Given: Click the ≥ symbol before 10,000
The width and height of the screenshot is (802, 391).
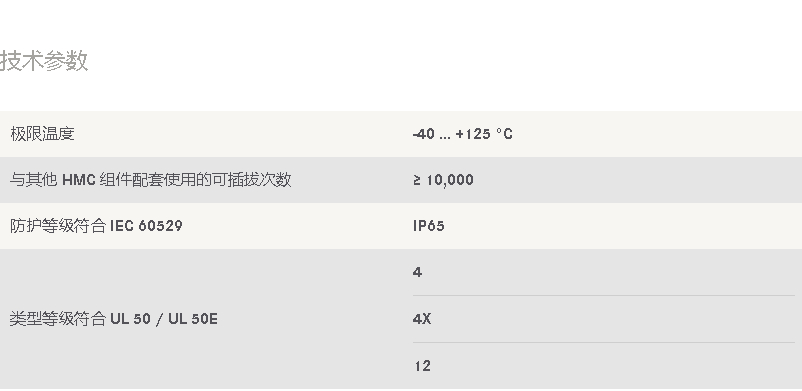Looking at the screenshot, I should 417,180.
